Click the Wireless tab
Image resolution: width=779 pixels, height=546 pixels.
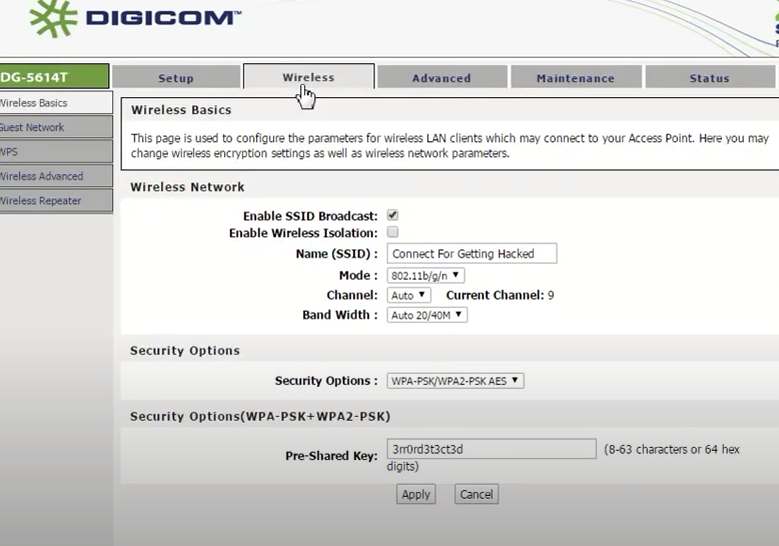(x=308, y=77)
